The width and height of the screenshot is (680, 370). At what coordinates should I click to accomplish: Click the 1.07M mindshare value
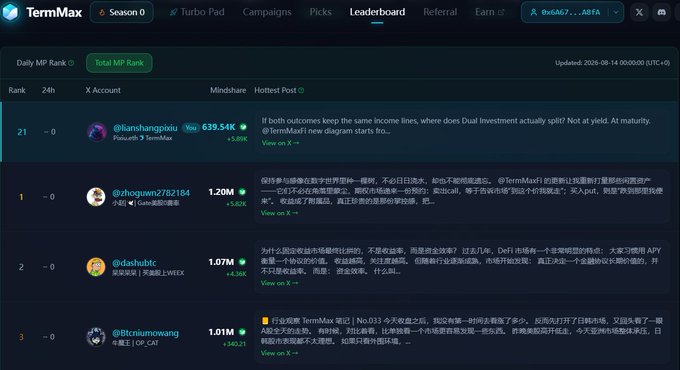[221, 262]
